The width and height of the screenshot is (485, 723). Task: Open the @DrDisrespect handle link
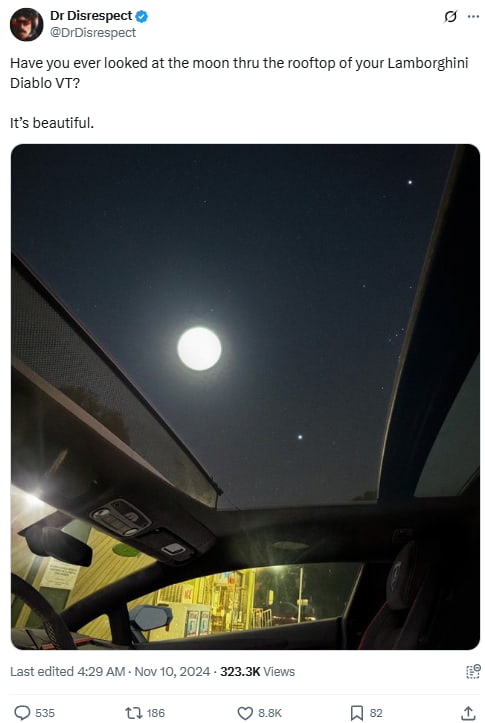pos(93,33)
